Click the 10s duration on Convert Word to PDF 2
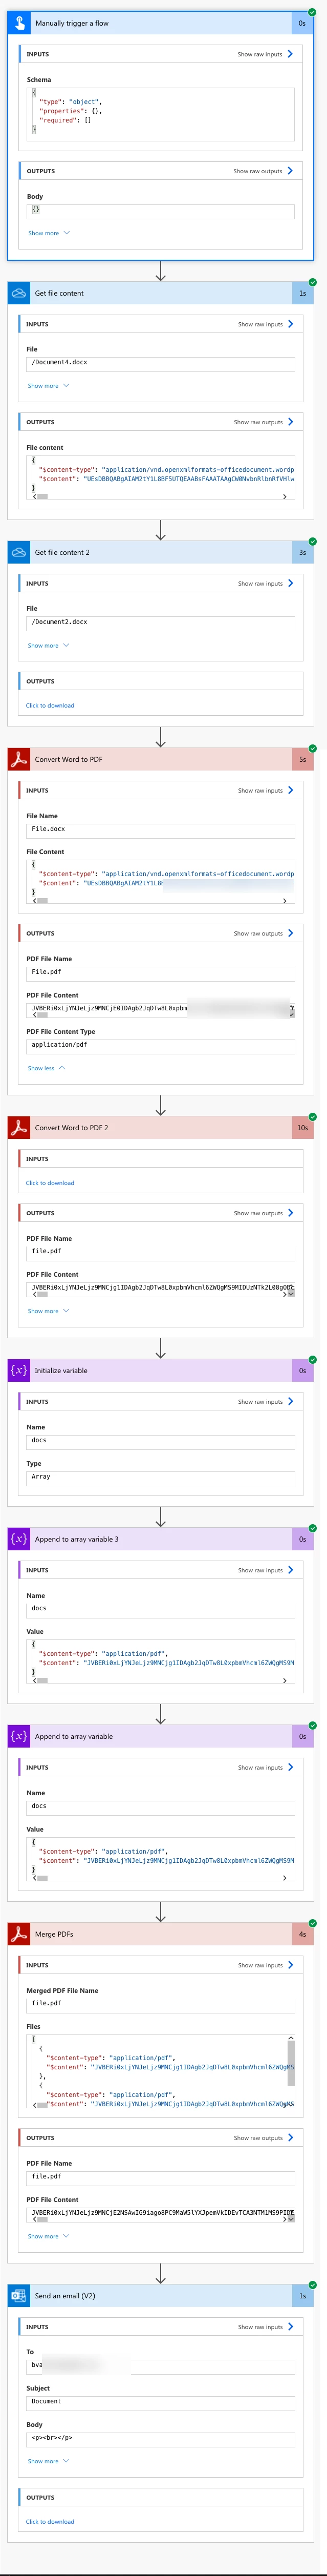This screenshot has width=327, height=2576. tap(302, 1127)
